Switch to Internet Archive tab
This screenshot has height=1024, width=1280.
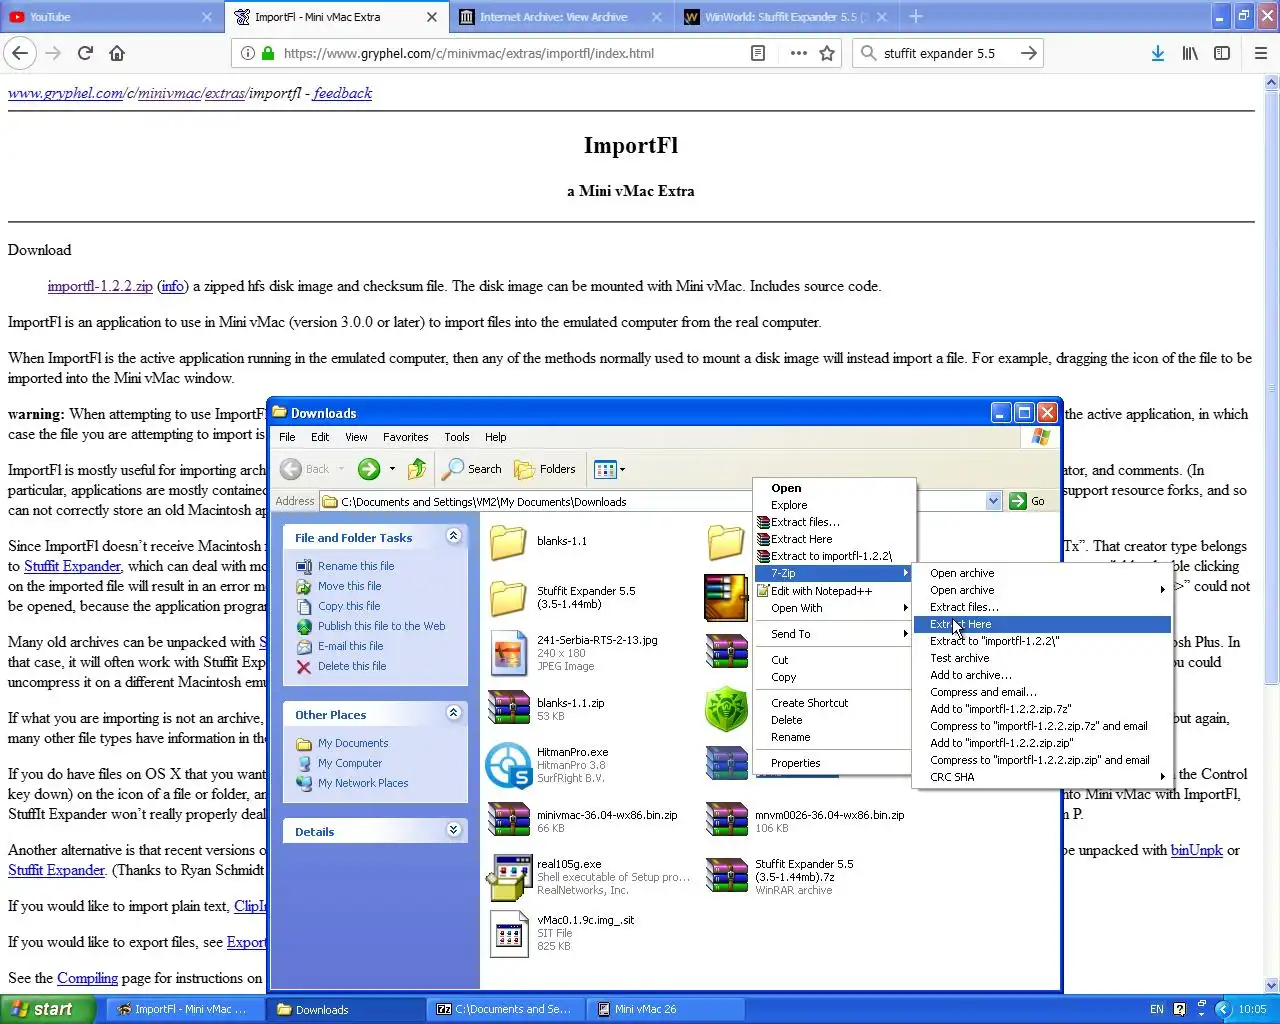pos(560,16)
